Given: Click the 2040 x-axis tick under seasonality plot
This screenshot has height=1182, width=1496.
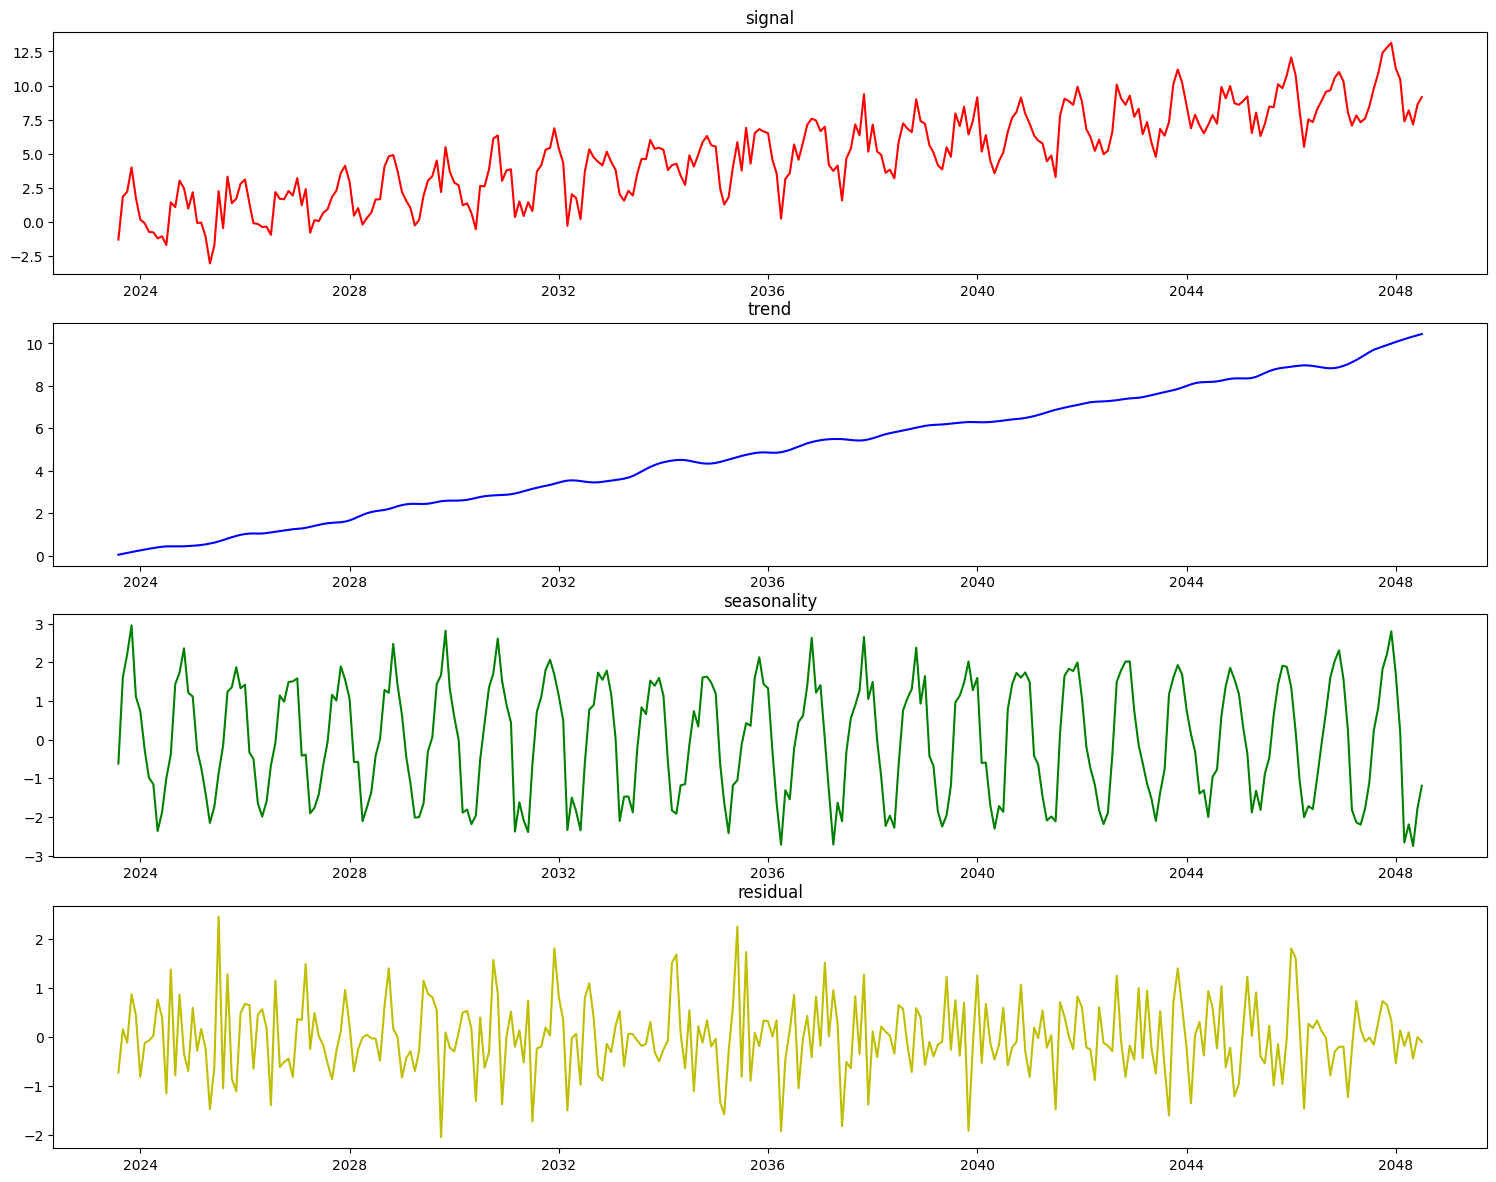Looking at the screenshot, I should pos(977,874).
